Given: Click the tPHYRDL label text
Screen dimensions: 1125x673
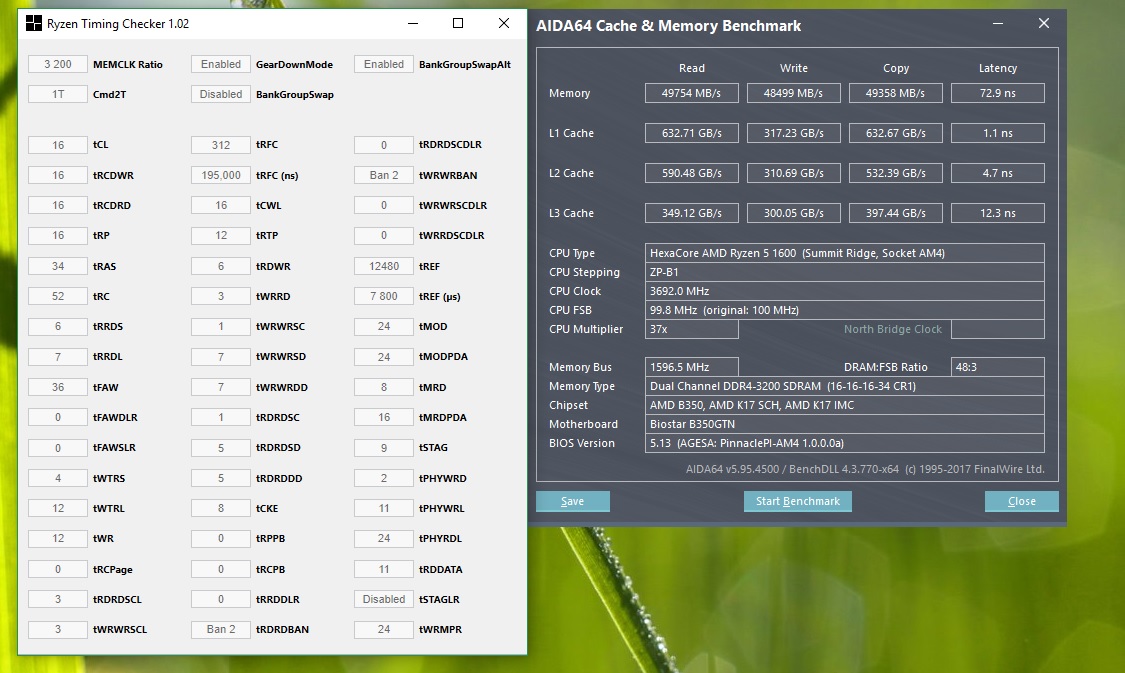Looking at the screenshot, I should (440, 538).
